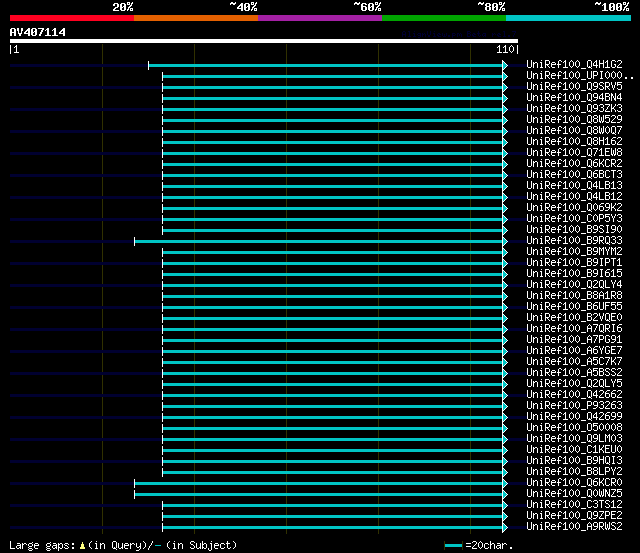Select the UniRef100_Q6KCR2 label
640x553 pixels.
pyautogui.click(x=574, y=164)
